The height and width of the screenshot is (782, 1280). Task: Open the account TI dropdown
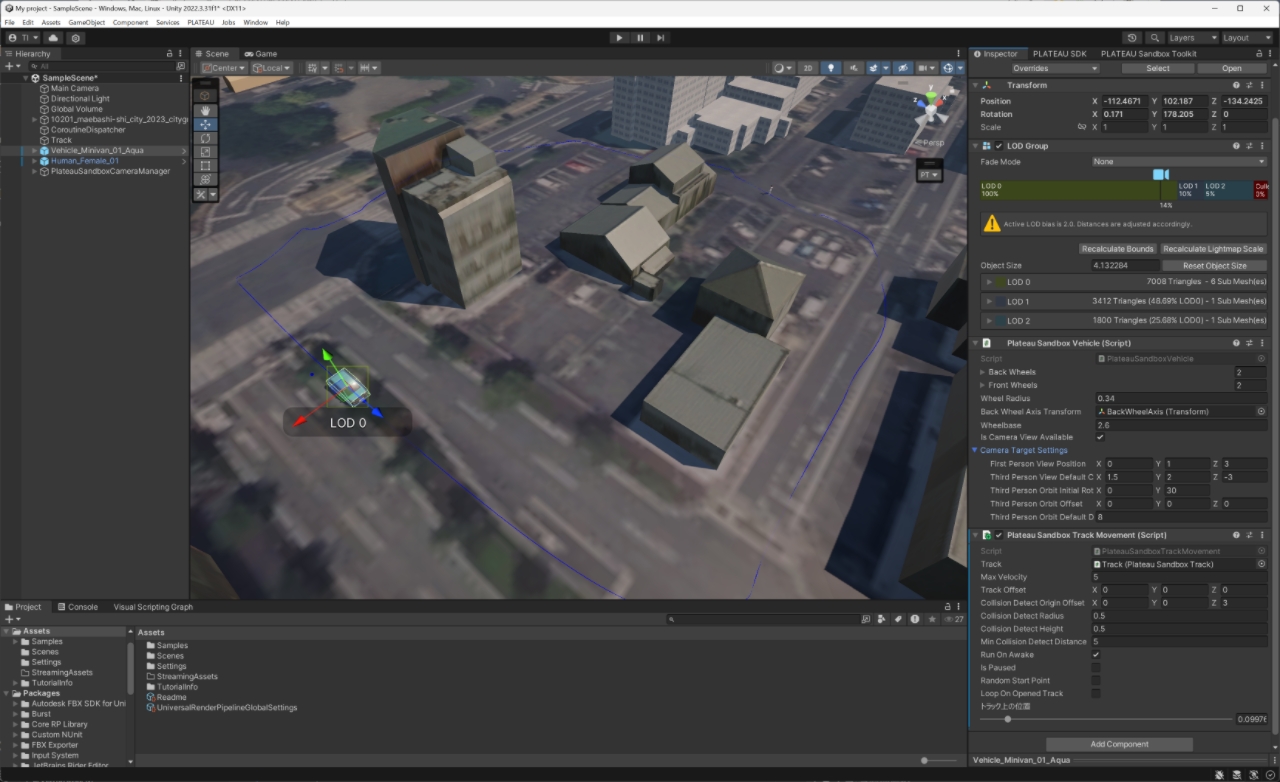tap(23, 38)
